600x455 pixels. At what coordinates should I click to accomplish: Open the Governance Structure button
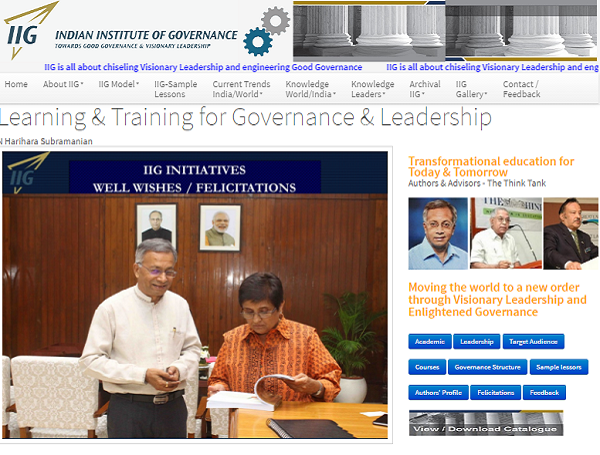(488, 367)
